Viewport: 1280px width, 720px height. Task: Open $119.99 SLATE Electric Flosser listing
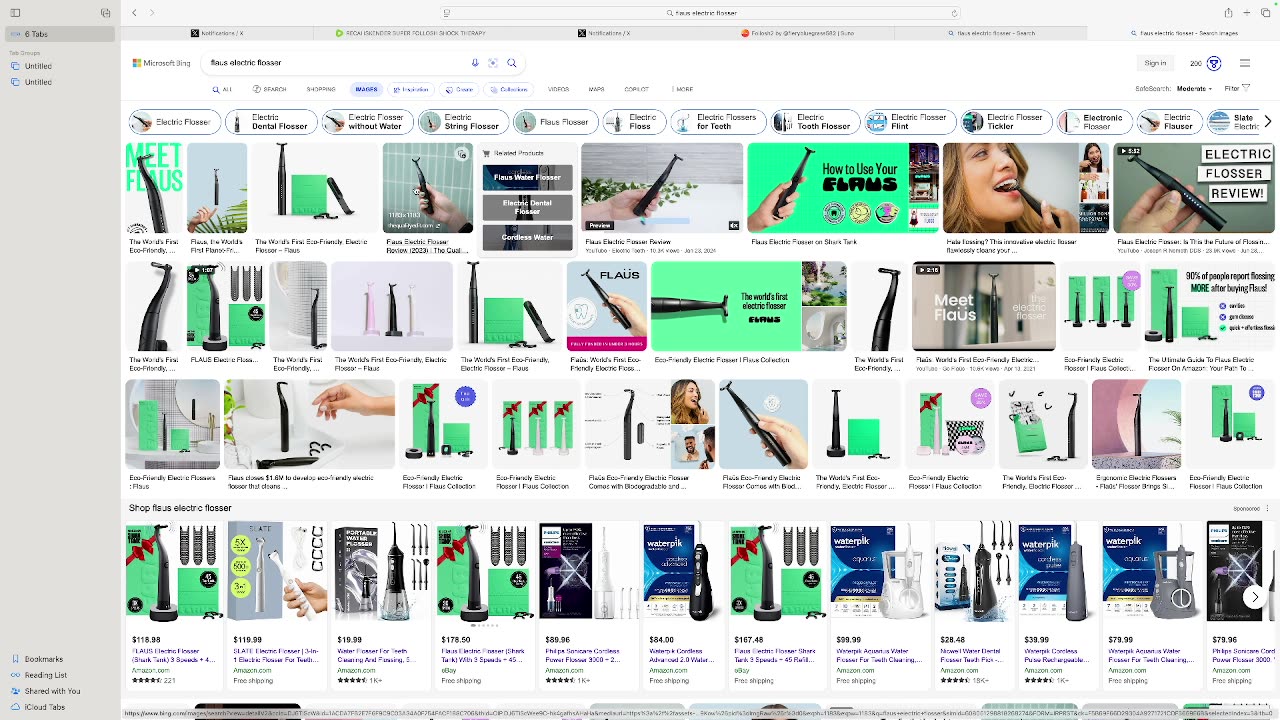tap(277, 604)
